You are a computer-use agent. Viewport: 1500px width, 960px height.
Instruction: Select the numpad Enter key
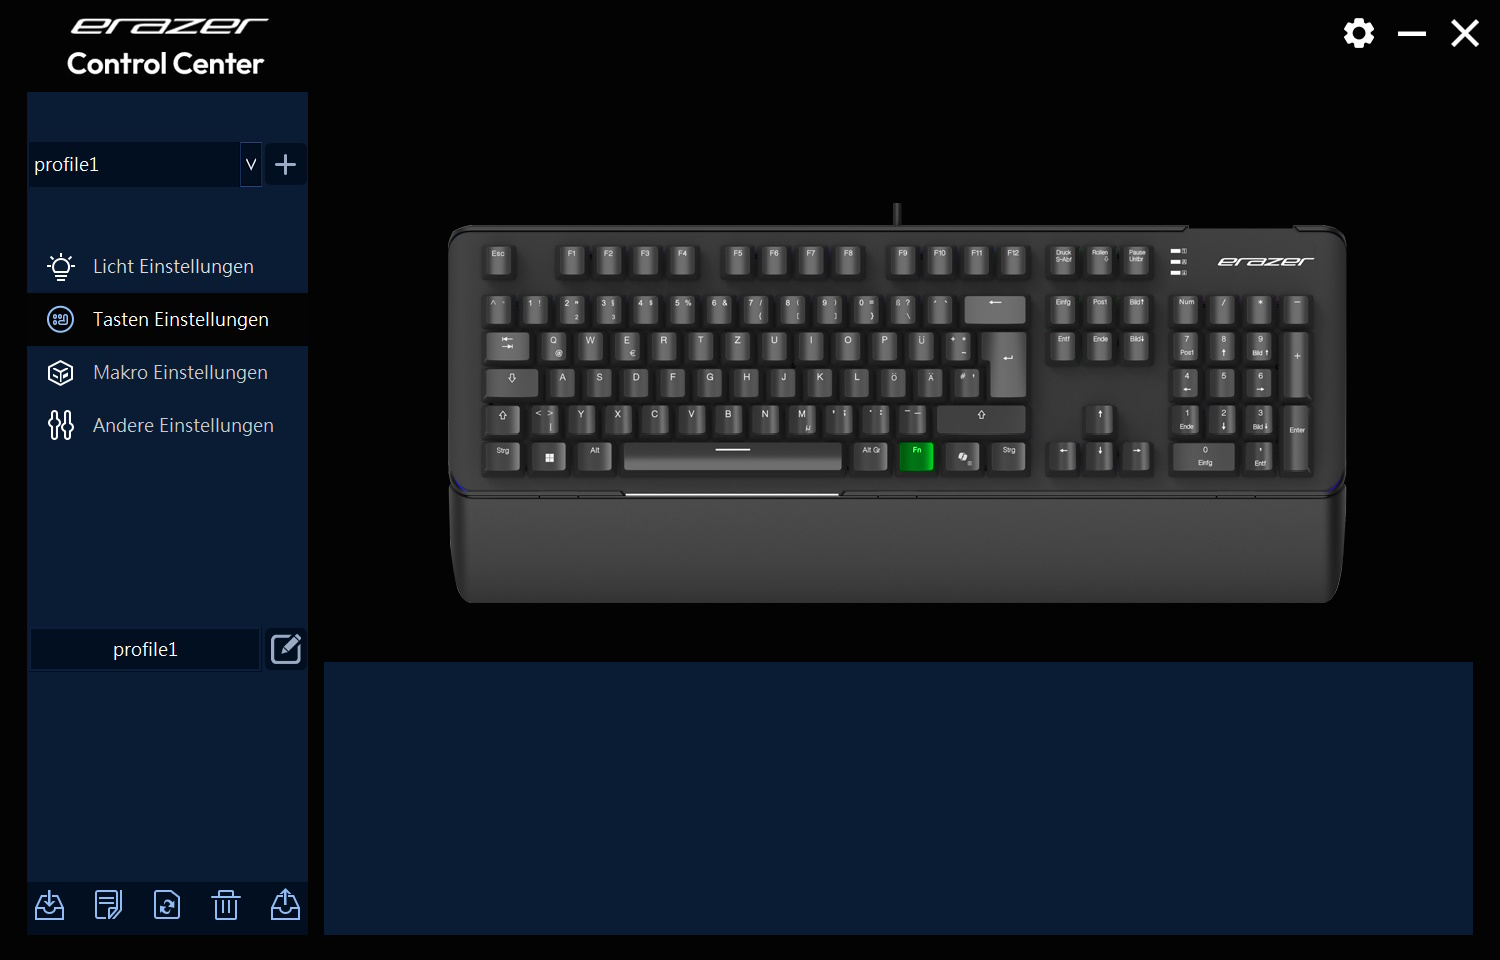click(x=1296, y=437)
